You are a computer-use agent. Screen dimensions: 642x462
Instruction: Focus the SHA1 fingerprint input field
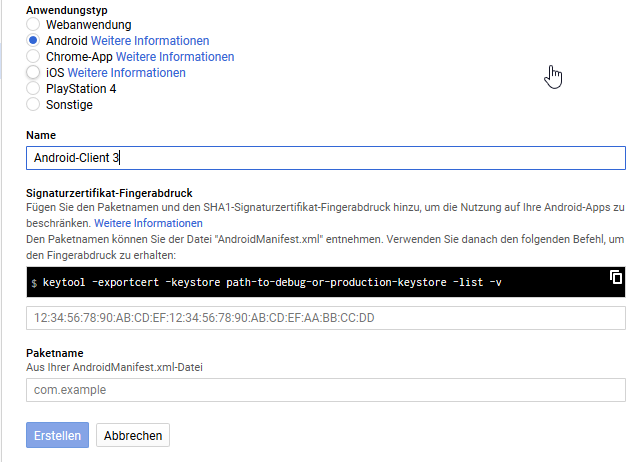(325, 319)
